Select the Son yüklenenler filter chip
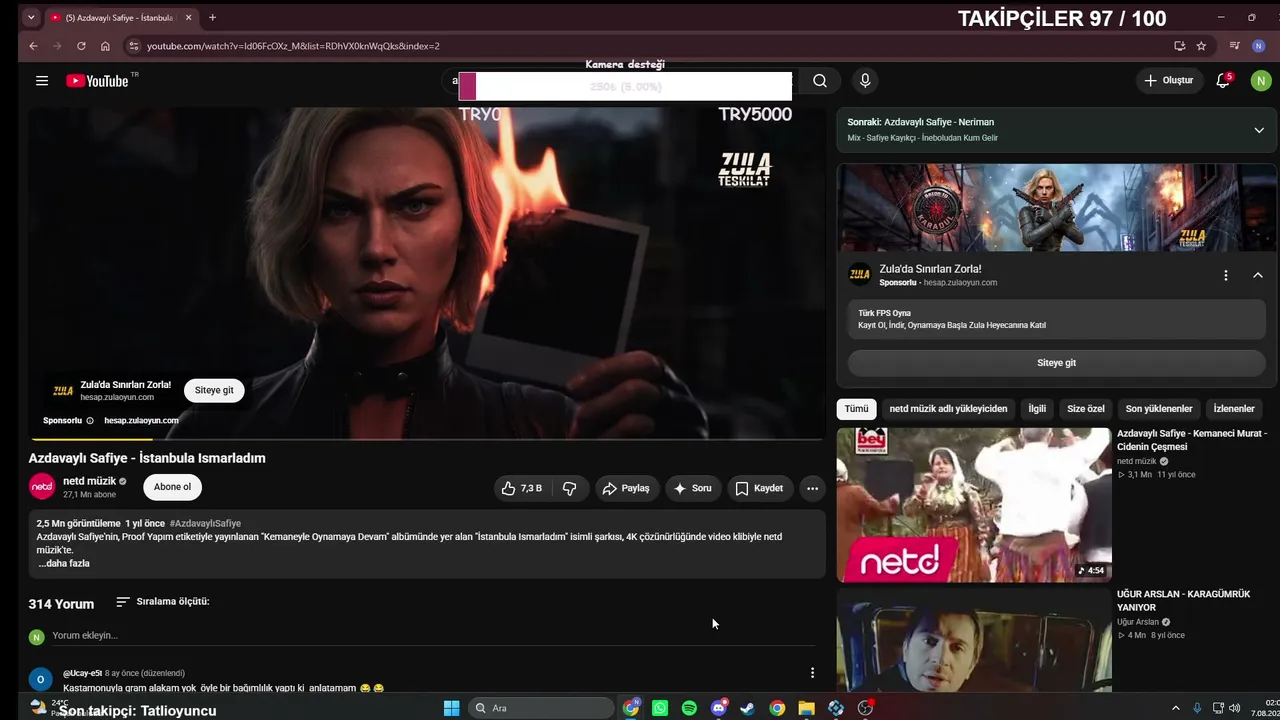The height and width of the screenshot is (720, 1280). pyautogui.click(x=1159, y=409)
